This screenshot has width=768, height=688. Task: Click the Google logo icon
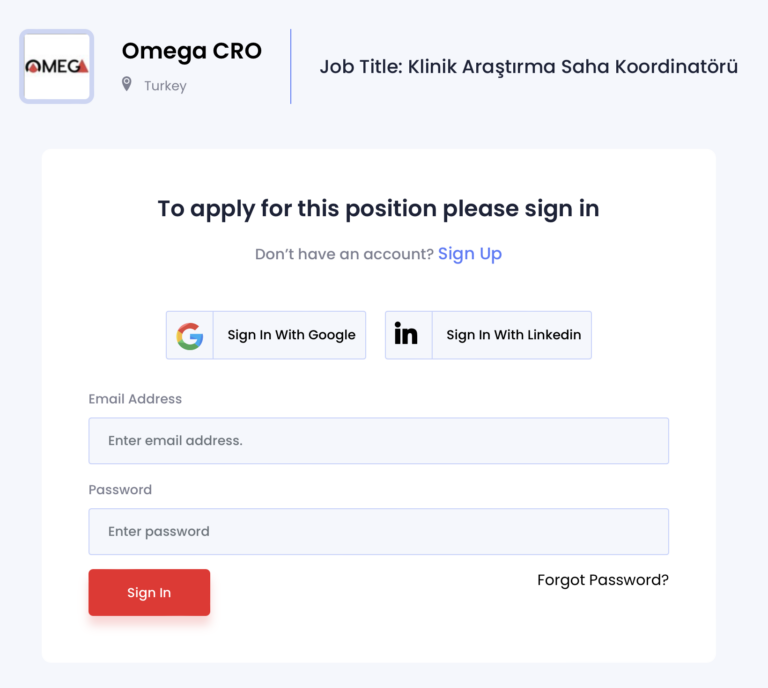(x=190, y=335)
